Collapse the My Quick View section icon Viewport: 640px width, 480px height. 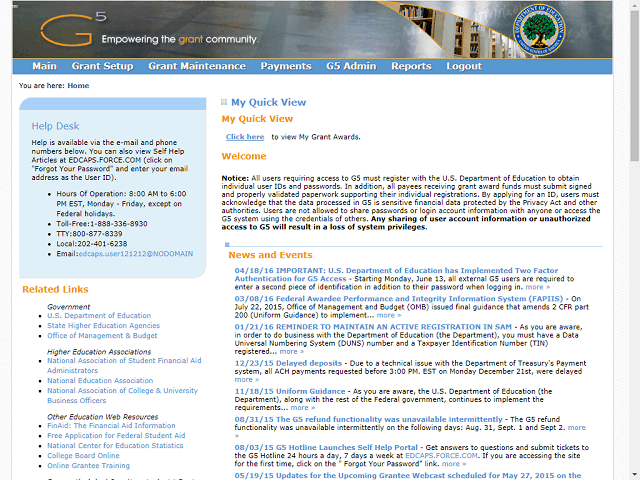pos(224,102)
